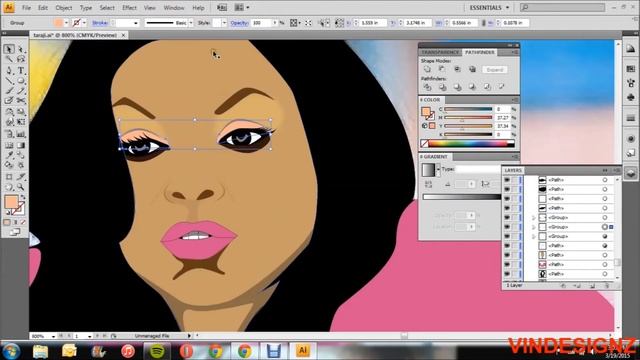The image size is (640, 360).
Task: Open zoom level 800% dropdown
Action: 53,336
